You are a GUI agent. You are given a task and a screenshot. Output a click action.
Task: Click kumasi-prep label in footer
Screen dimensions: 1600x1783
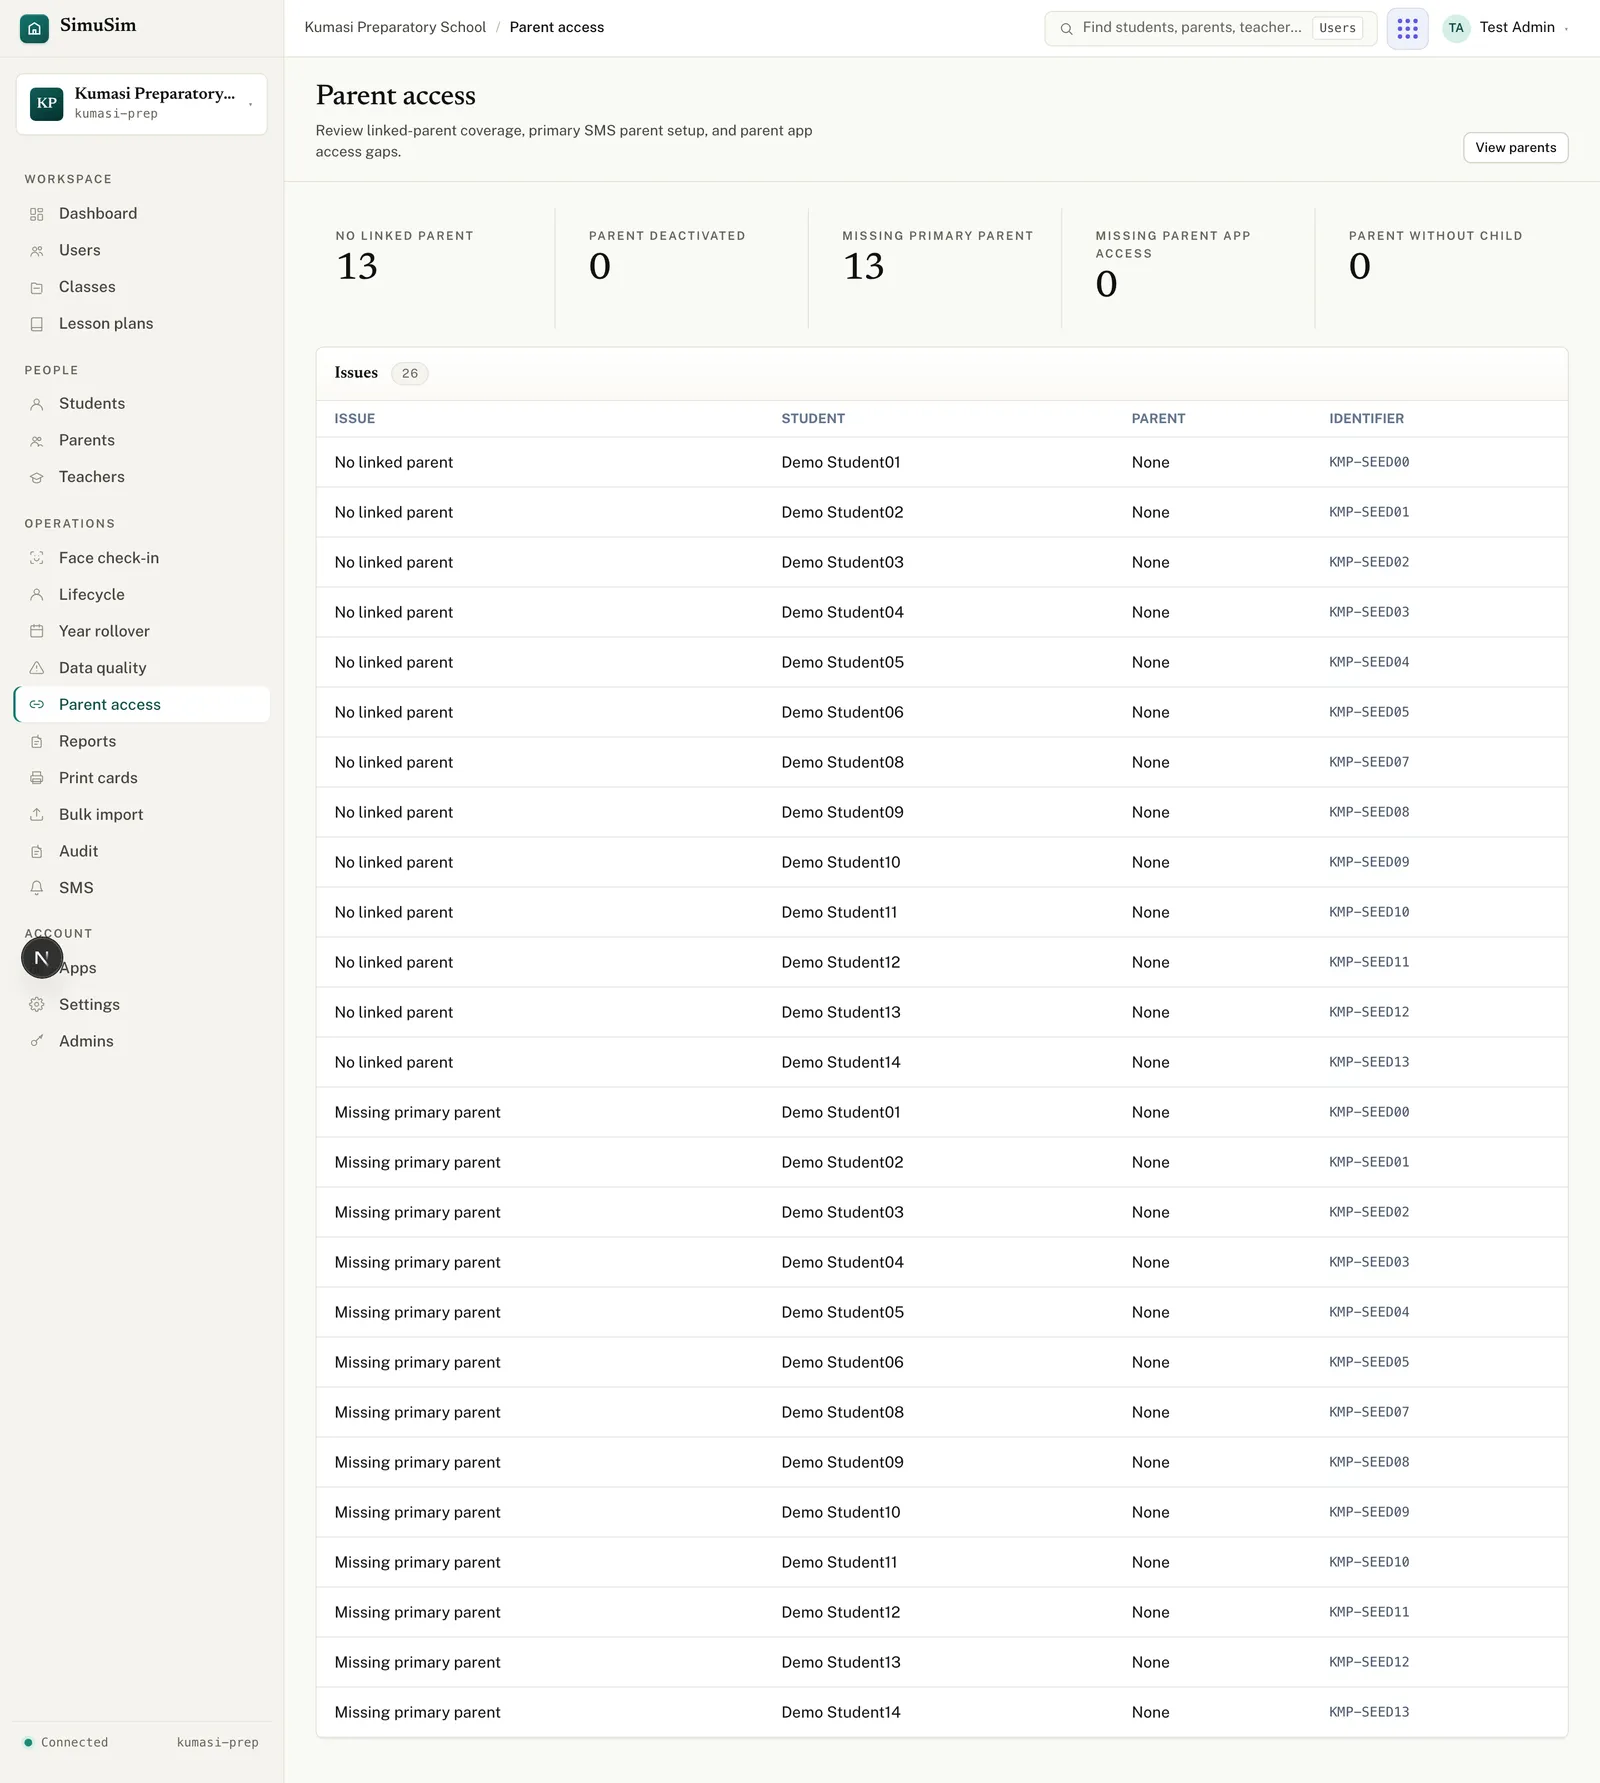coord(217,1743)
